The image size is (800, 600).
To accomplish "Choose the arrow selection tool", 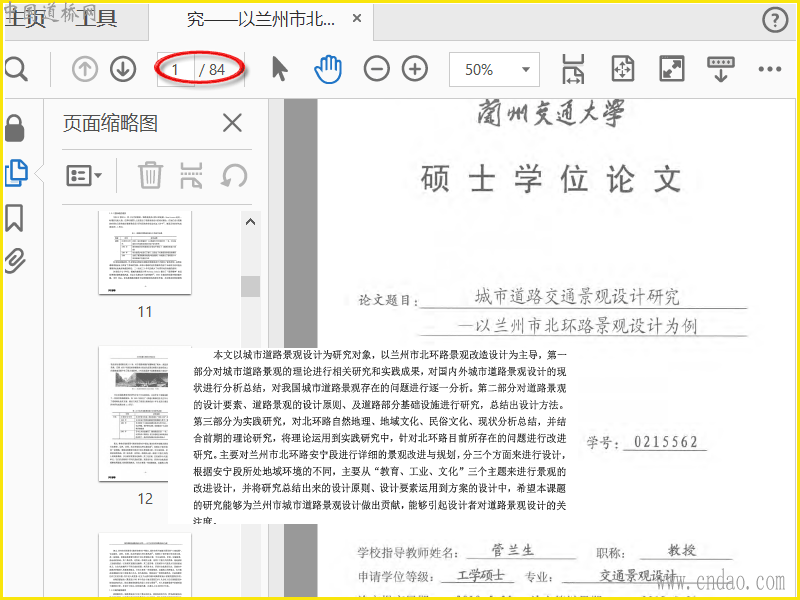I will point(280,69).
